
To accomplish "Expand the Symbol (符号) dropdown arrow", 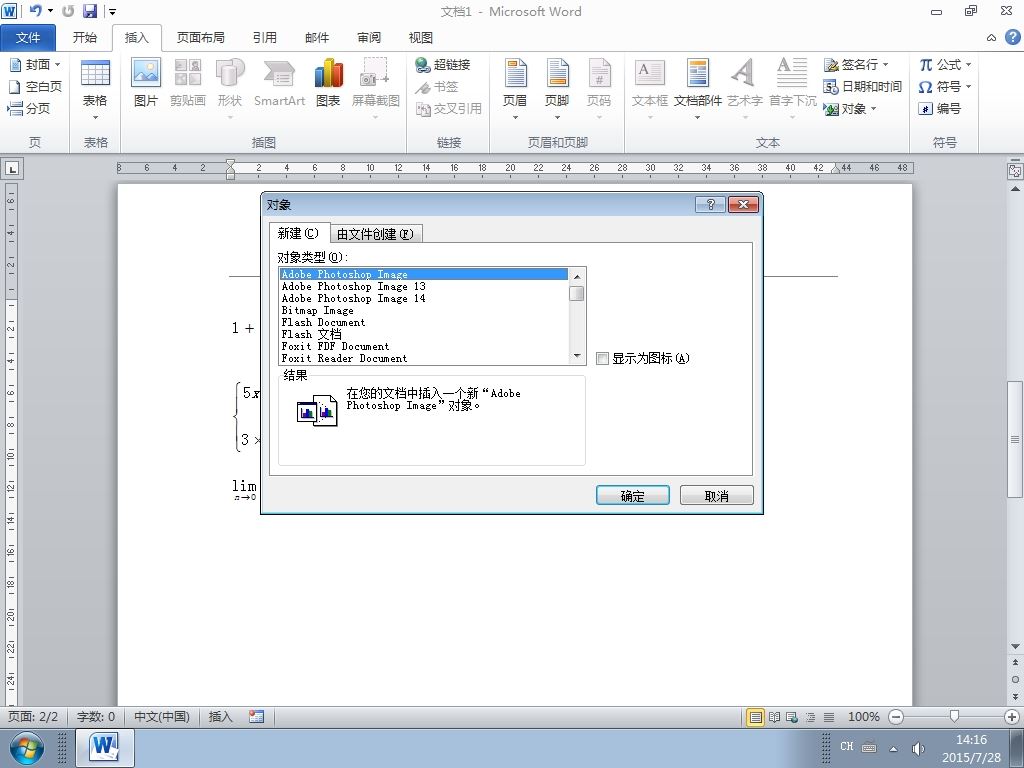I will point(968,86).
